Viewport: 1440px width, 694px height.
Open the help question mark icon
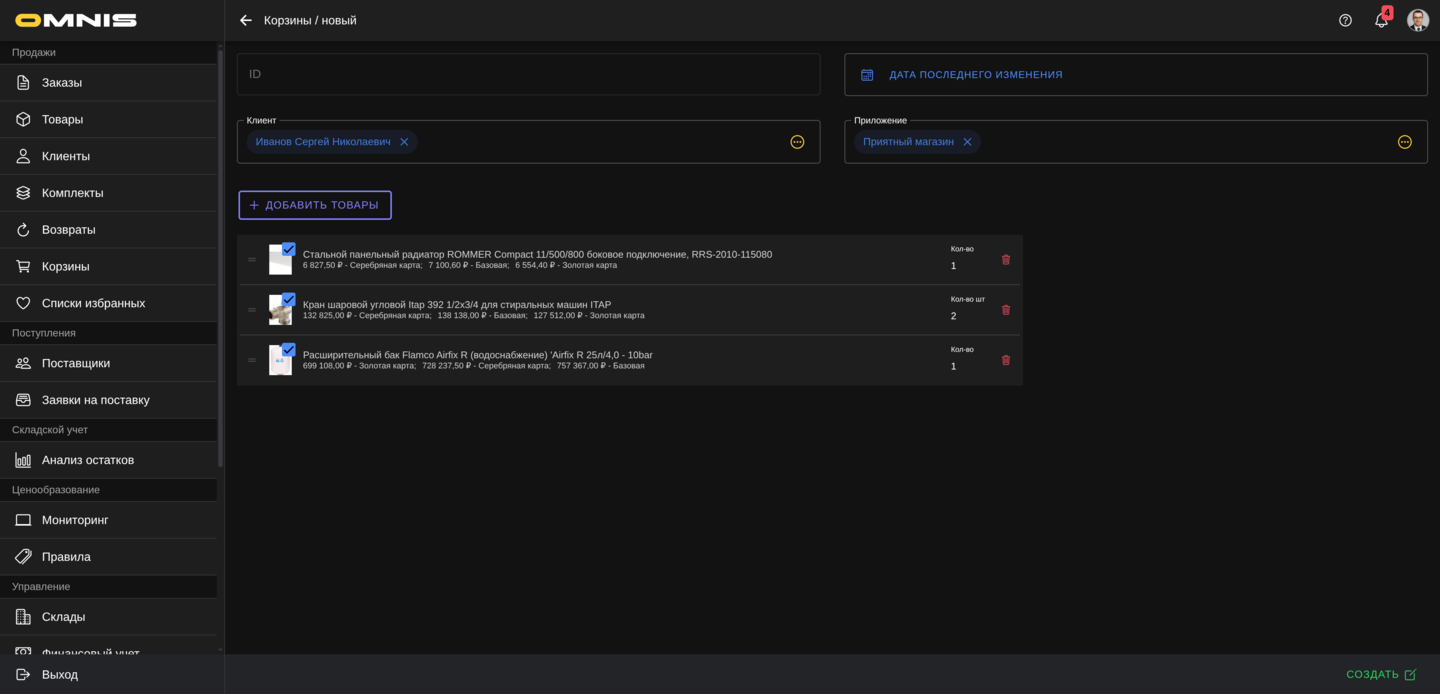click(1345, 20)
